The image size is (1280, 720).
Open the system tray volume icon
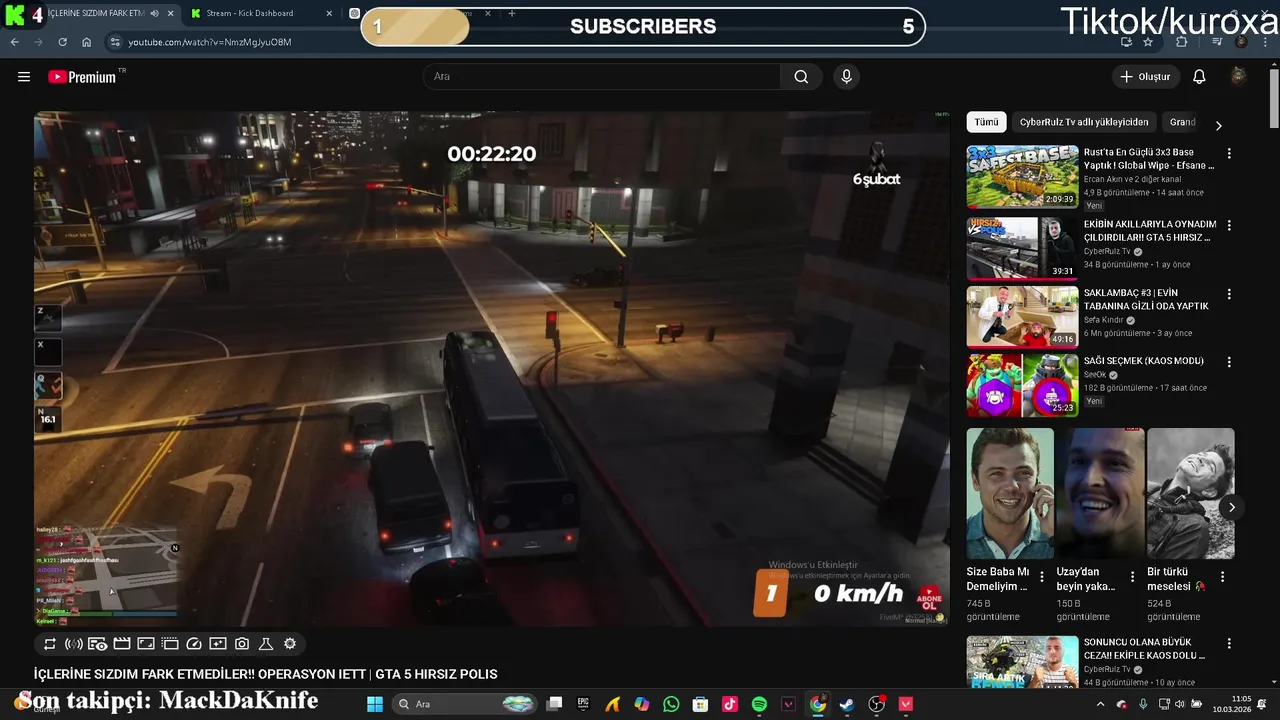pyautogui.click(x=1180, y=704)
